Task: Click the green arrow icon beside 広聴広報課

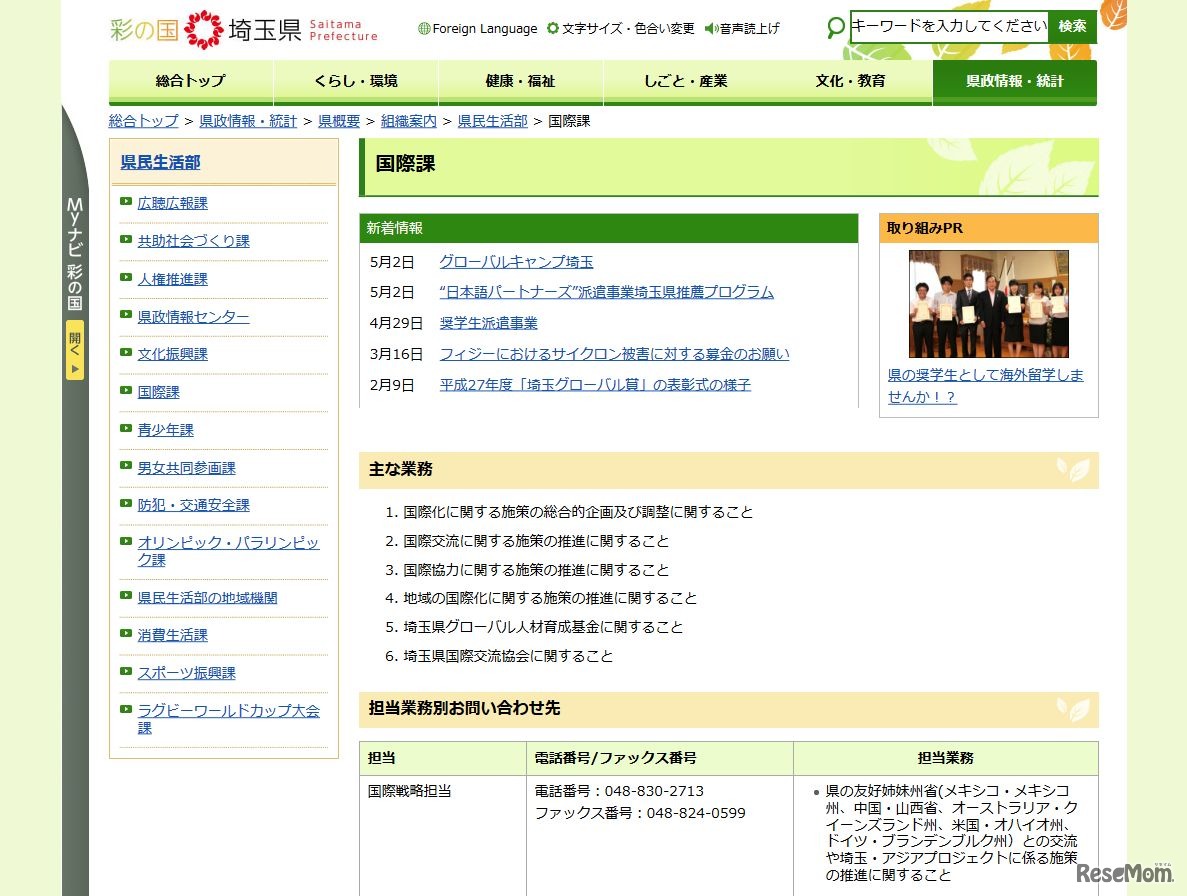Action: click(126, 202)
